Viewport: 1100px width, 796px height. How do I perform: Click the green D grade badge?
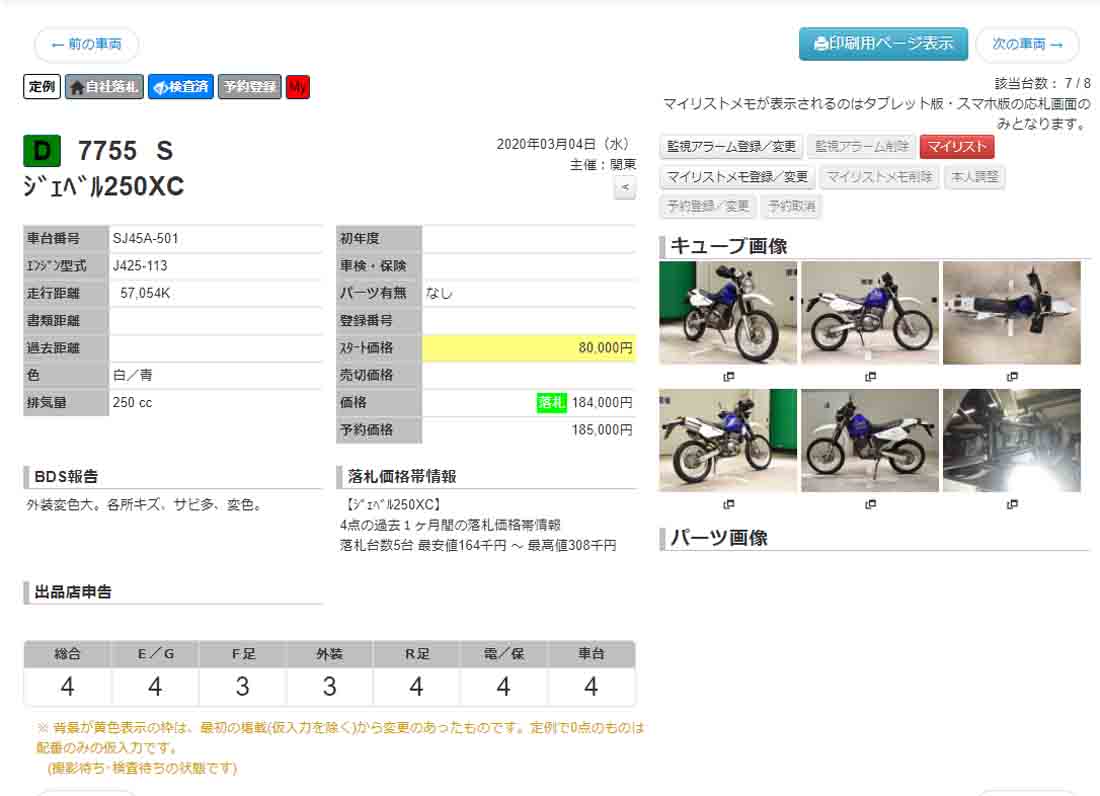point(42,151)
